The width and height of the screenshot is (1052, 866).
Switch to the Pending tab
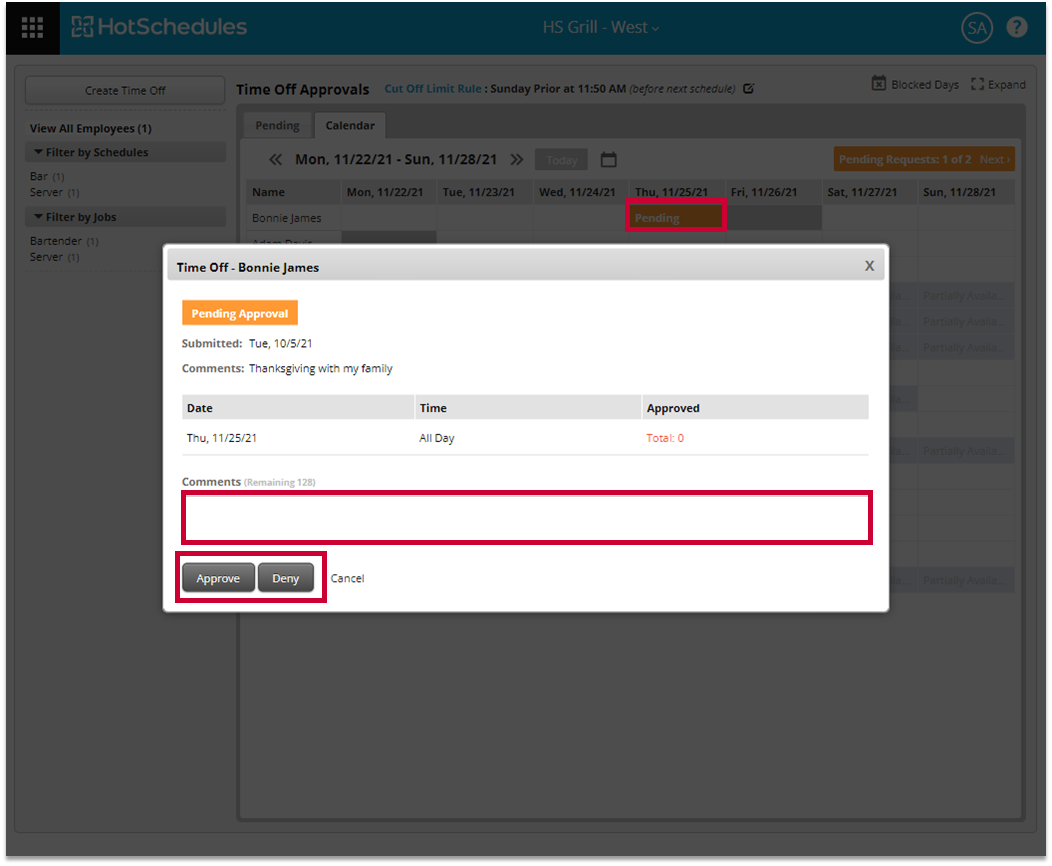[277, 126]
